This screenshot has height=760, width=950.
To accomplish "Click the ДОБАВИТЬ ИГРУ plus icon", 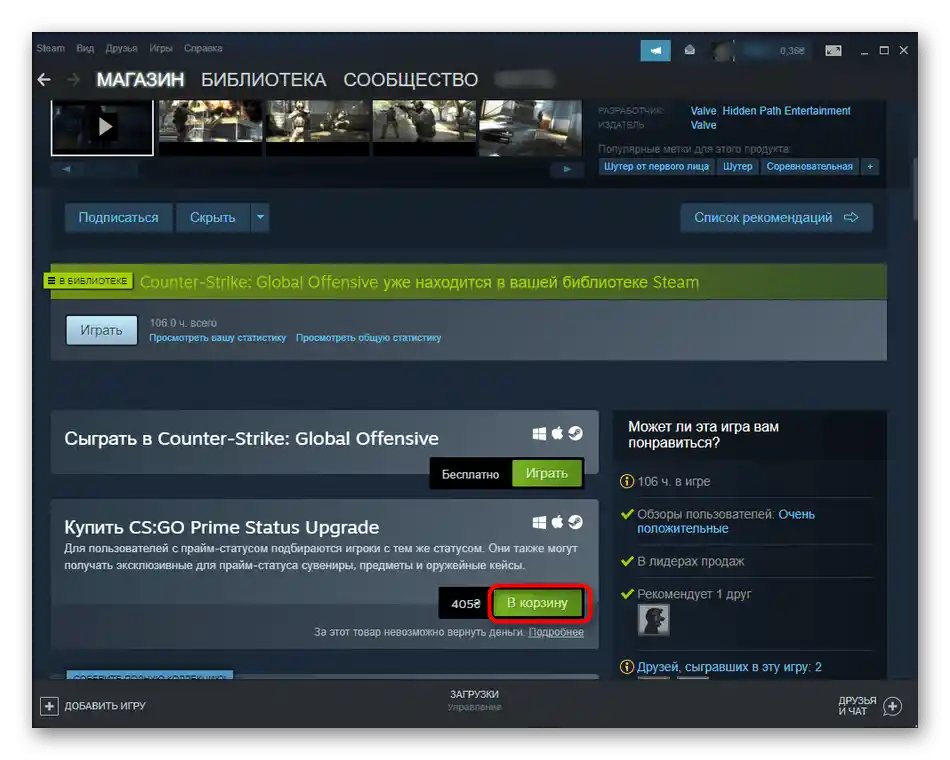I will click(49, 706).
